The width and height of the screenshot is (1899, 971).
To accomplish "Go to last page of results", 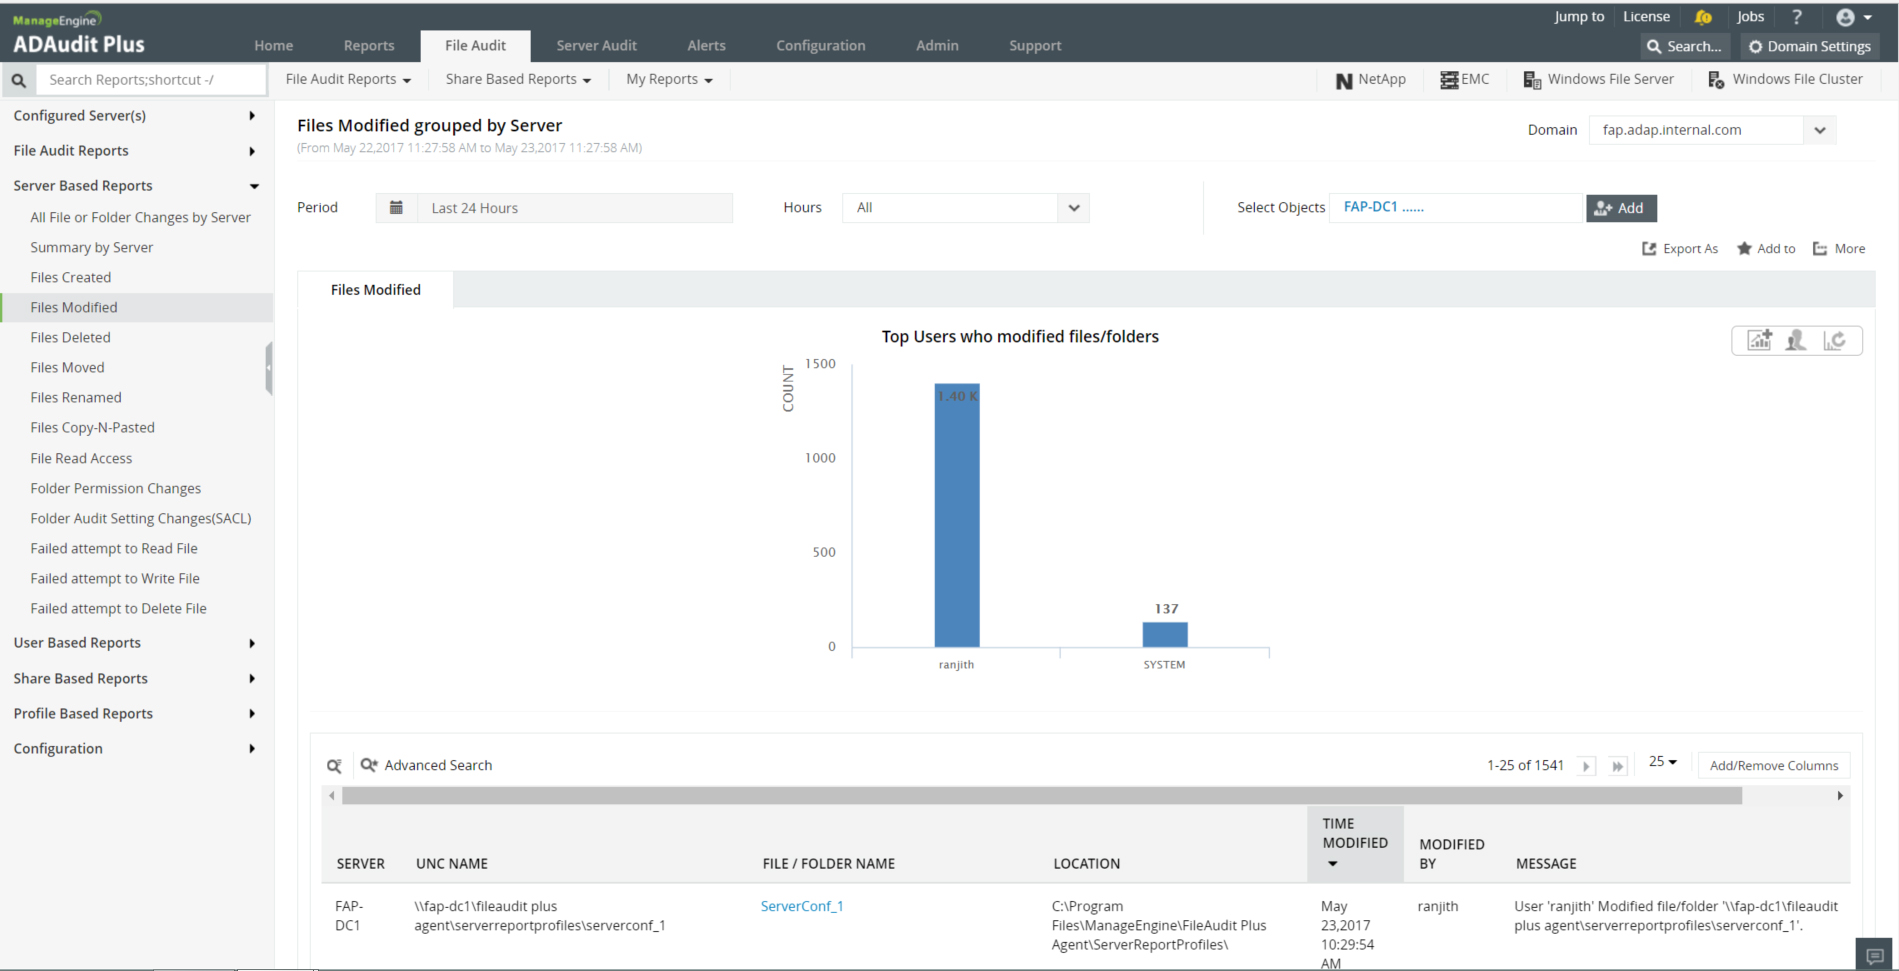I will pos(1617,766).
